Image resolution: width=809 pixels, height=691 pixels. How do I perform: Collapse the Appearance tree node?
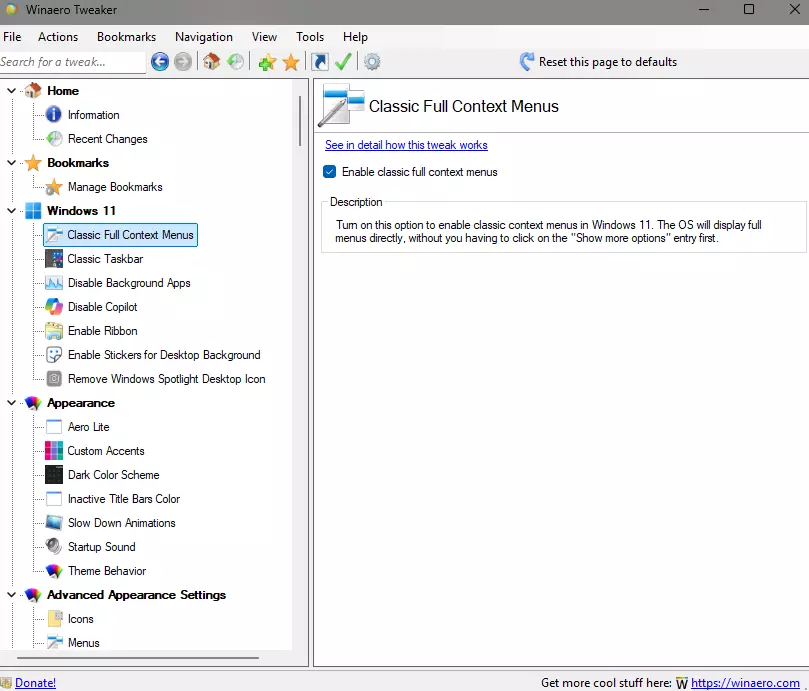point(11,403)
